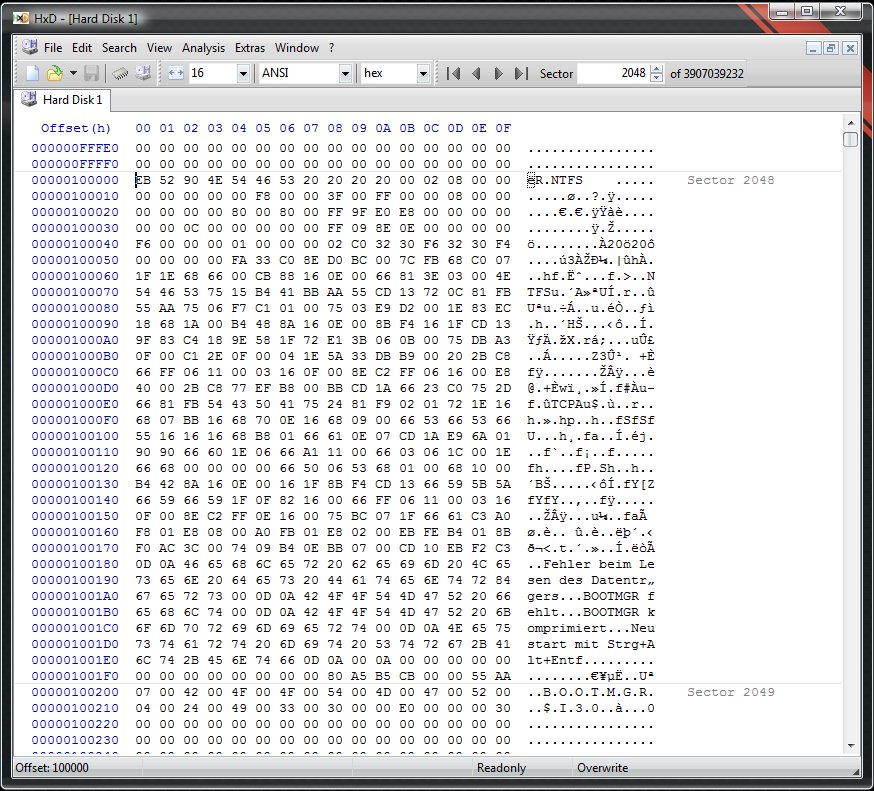Click the scrollbar down arrow
874x791 pixels.
tap(851, 745)
